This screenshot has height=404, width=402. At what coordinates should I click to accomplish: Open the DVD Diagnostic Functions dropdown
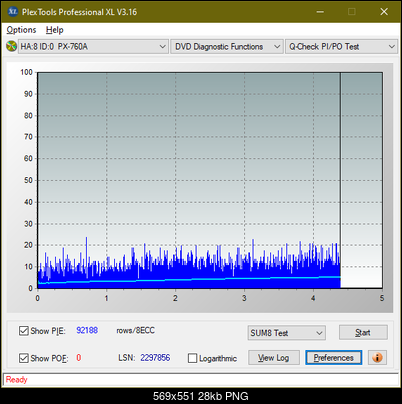[x=227, y=47]
